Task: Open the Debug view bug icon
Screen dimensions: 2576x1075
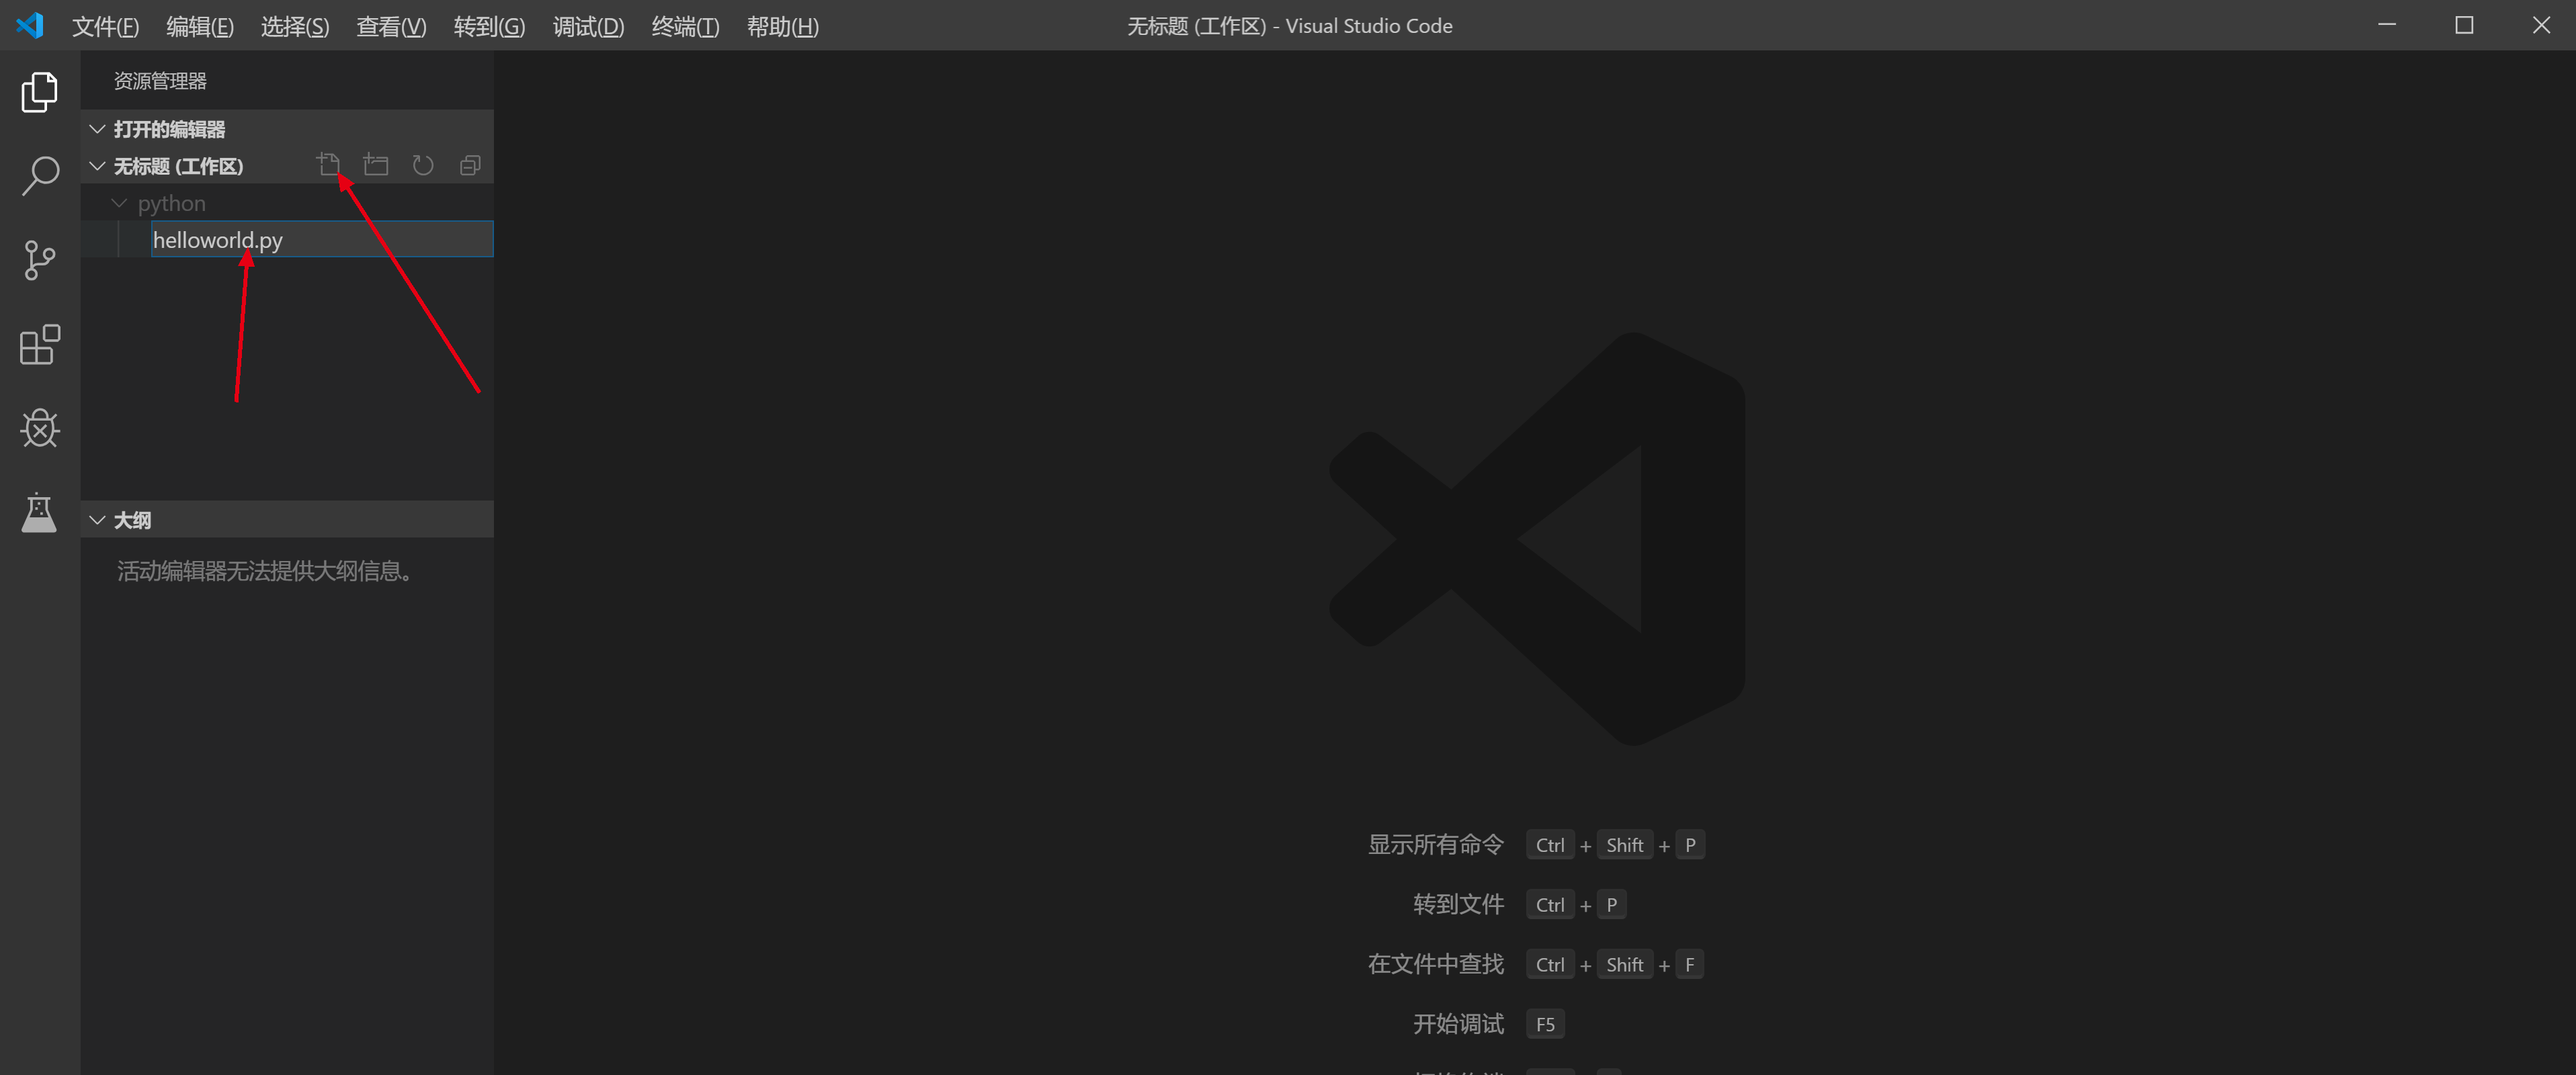Action: [x=40, y=429]
